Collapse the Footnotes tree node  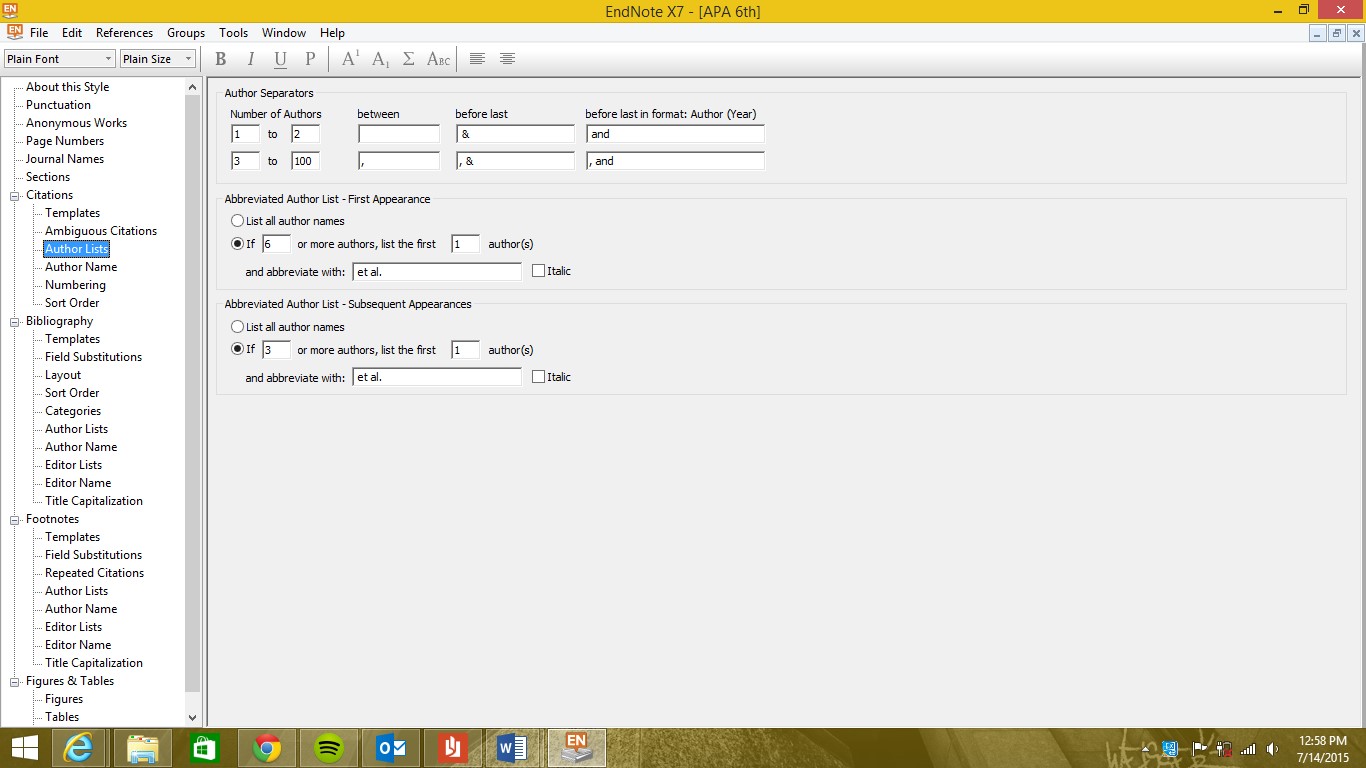tap(15, 519)
